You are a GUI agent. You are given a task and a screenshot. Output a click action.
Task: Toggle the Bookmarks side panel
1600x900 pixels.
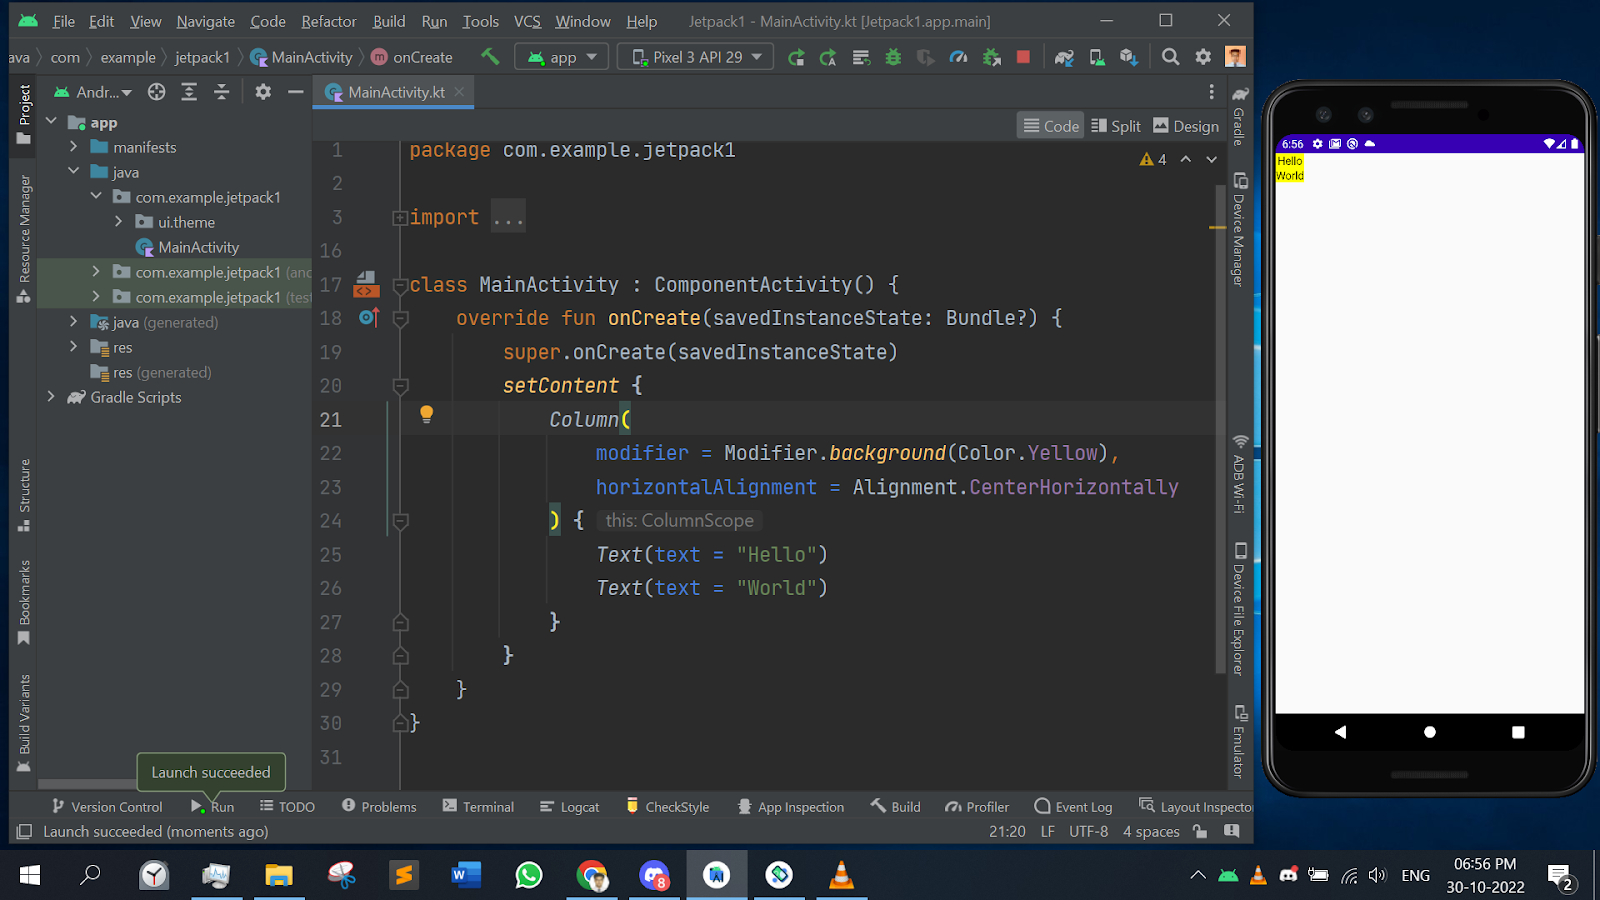coord(24,602)
